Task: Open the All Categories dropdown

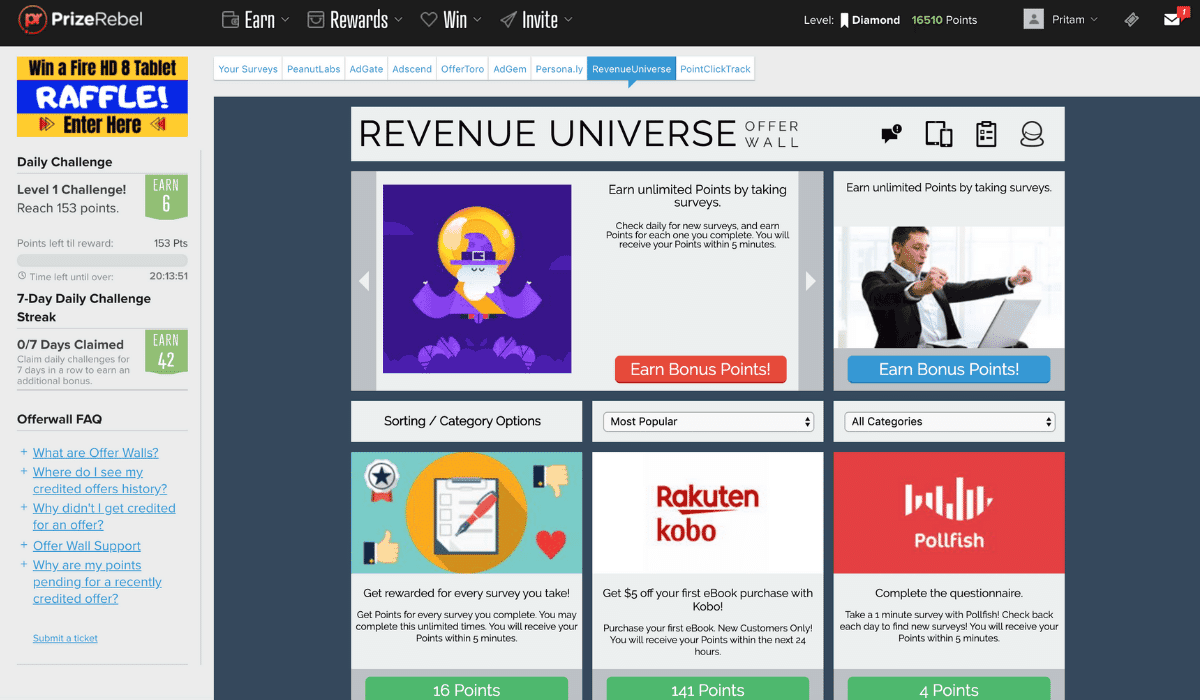Action: click(x=949, y=421)
